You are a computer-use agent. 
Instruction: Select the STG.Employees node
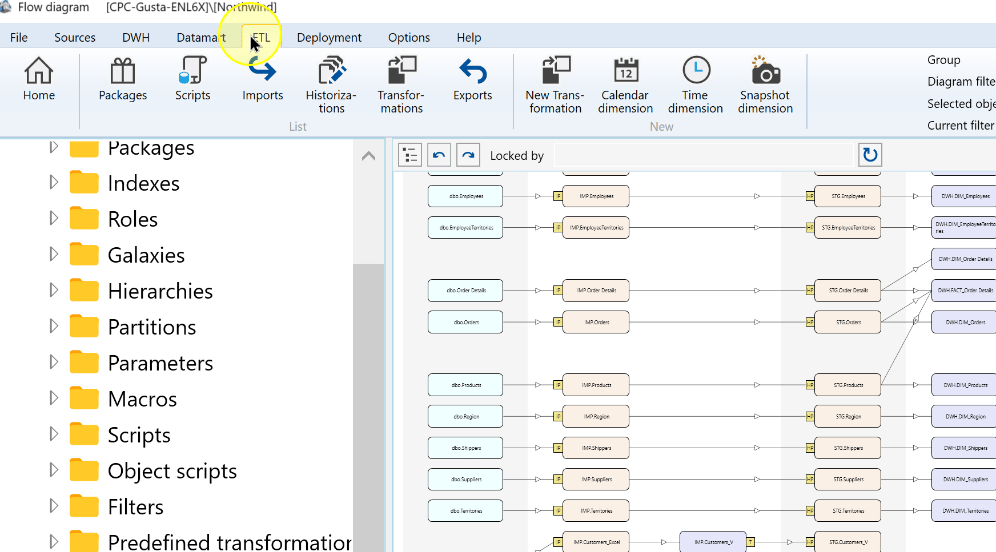pos(847,196)
